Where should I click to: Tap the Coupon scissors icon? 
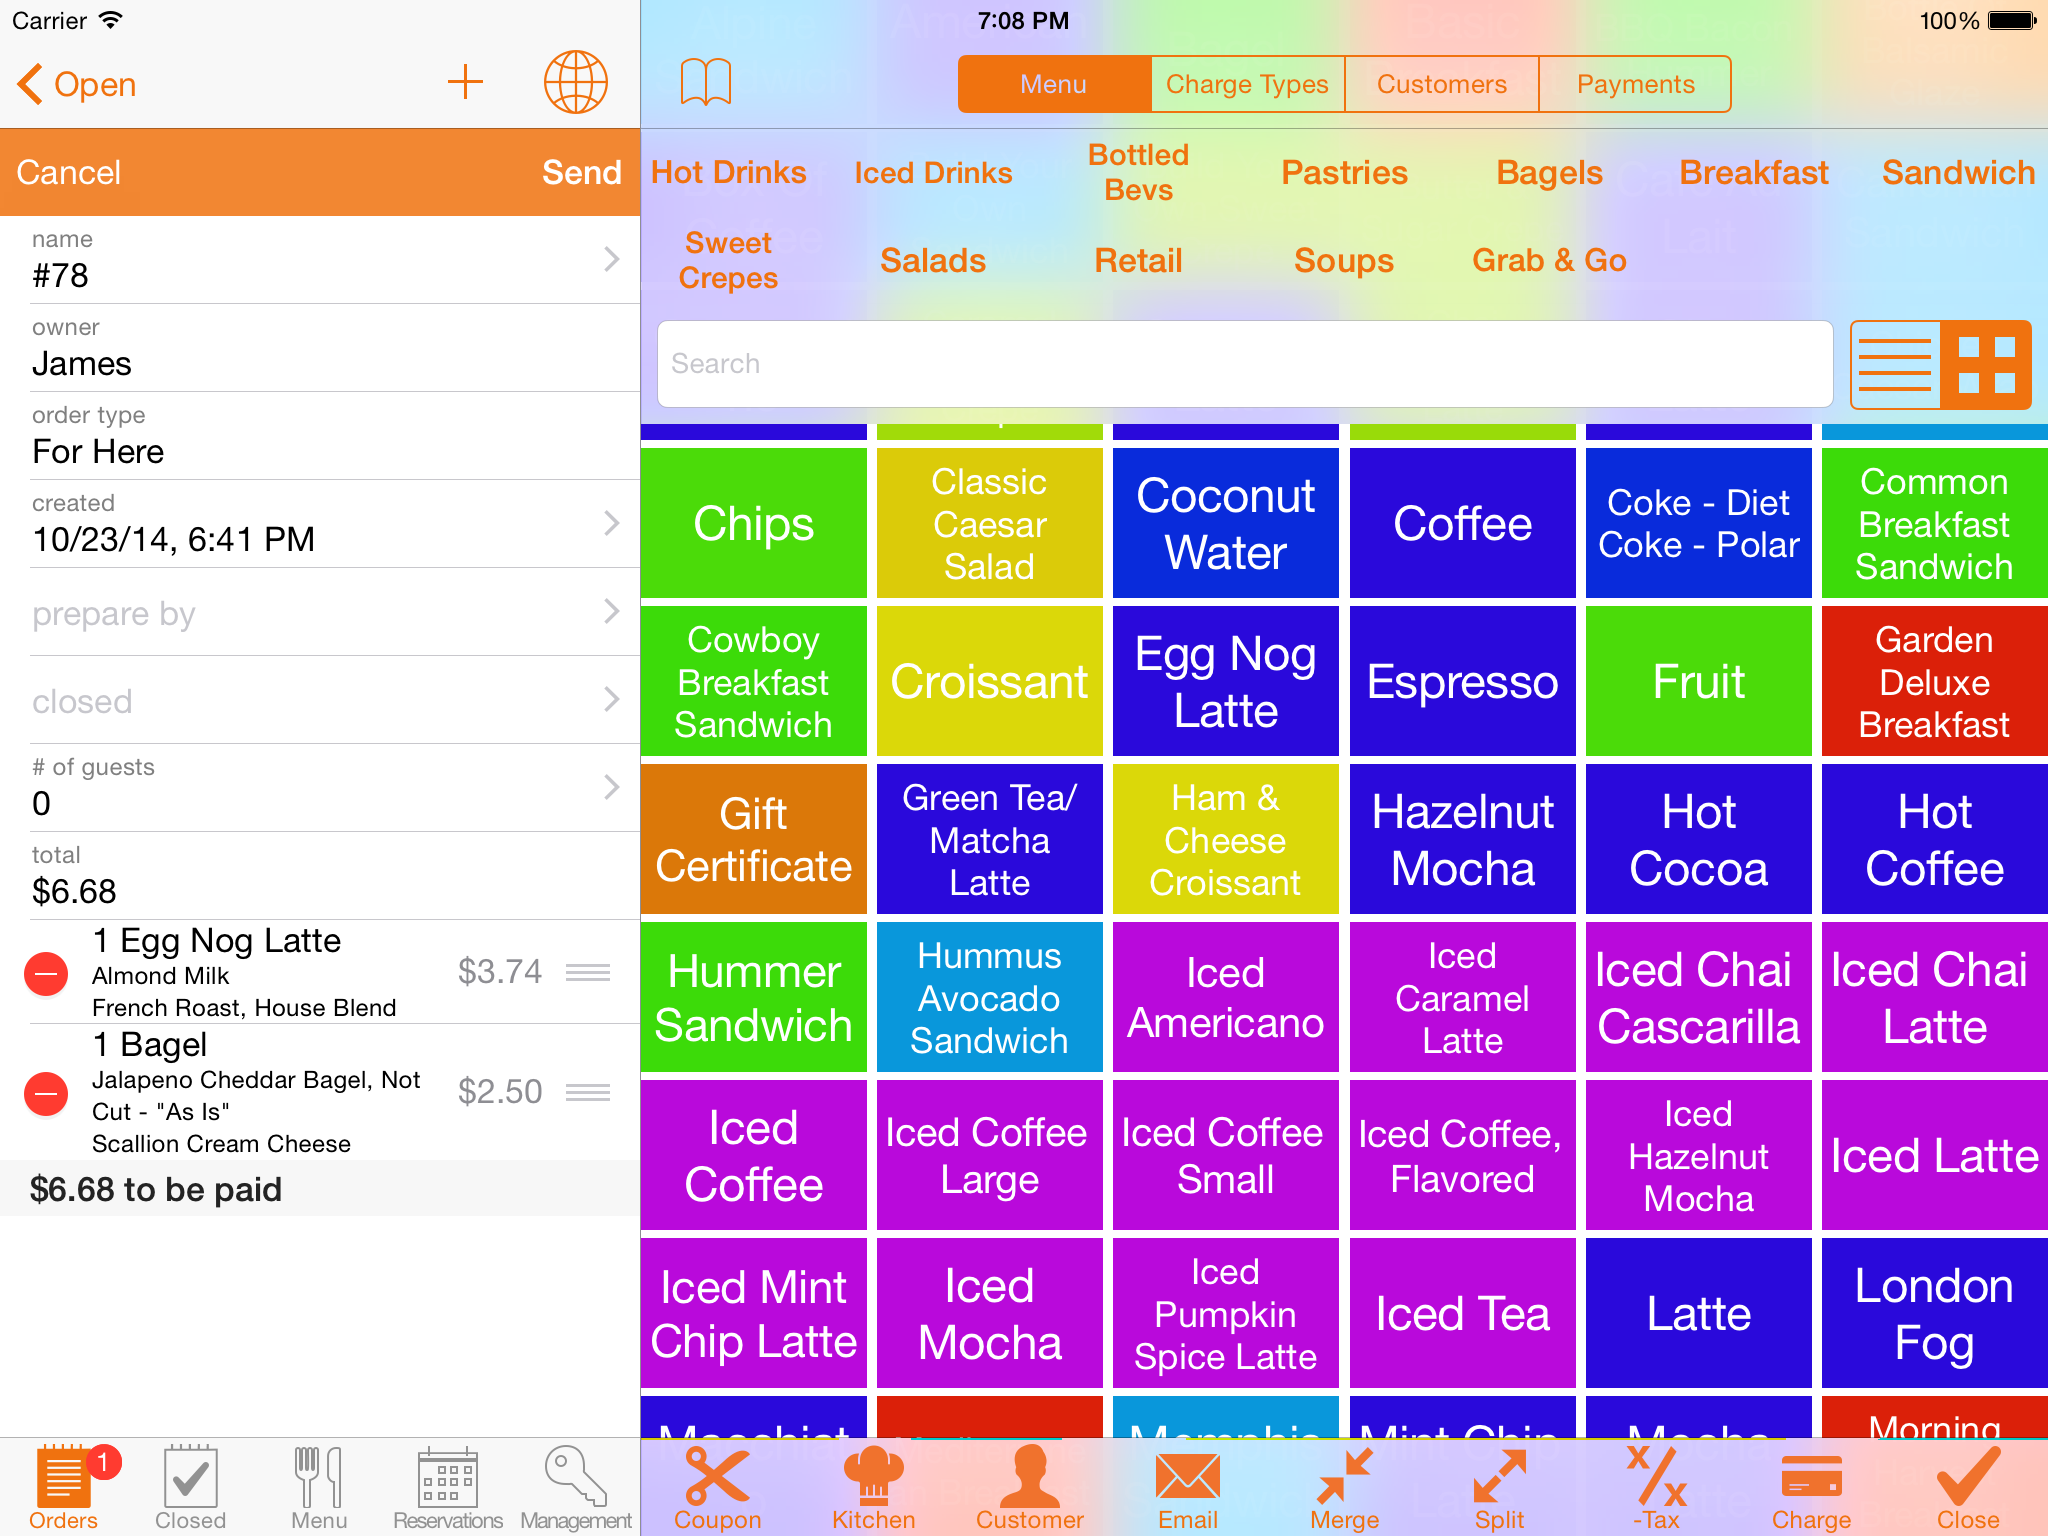tap(717, 1478)
